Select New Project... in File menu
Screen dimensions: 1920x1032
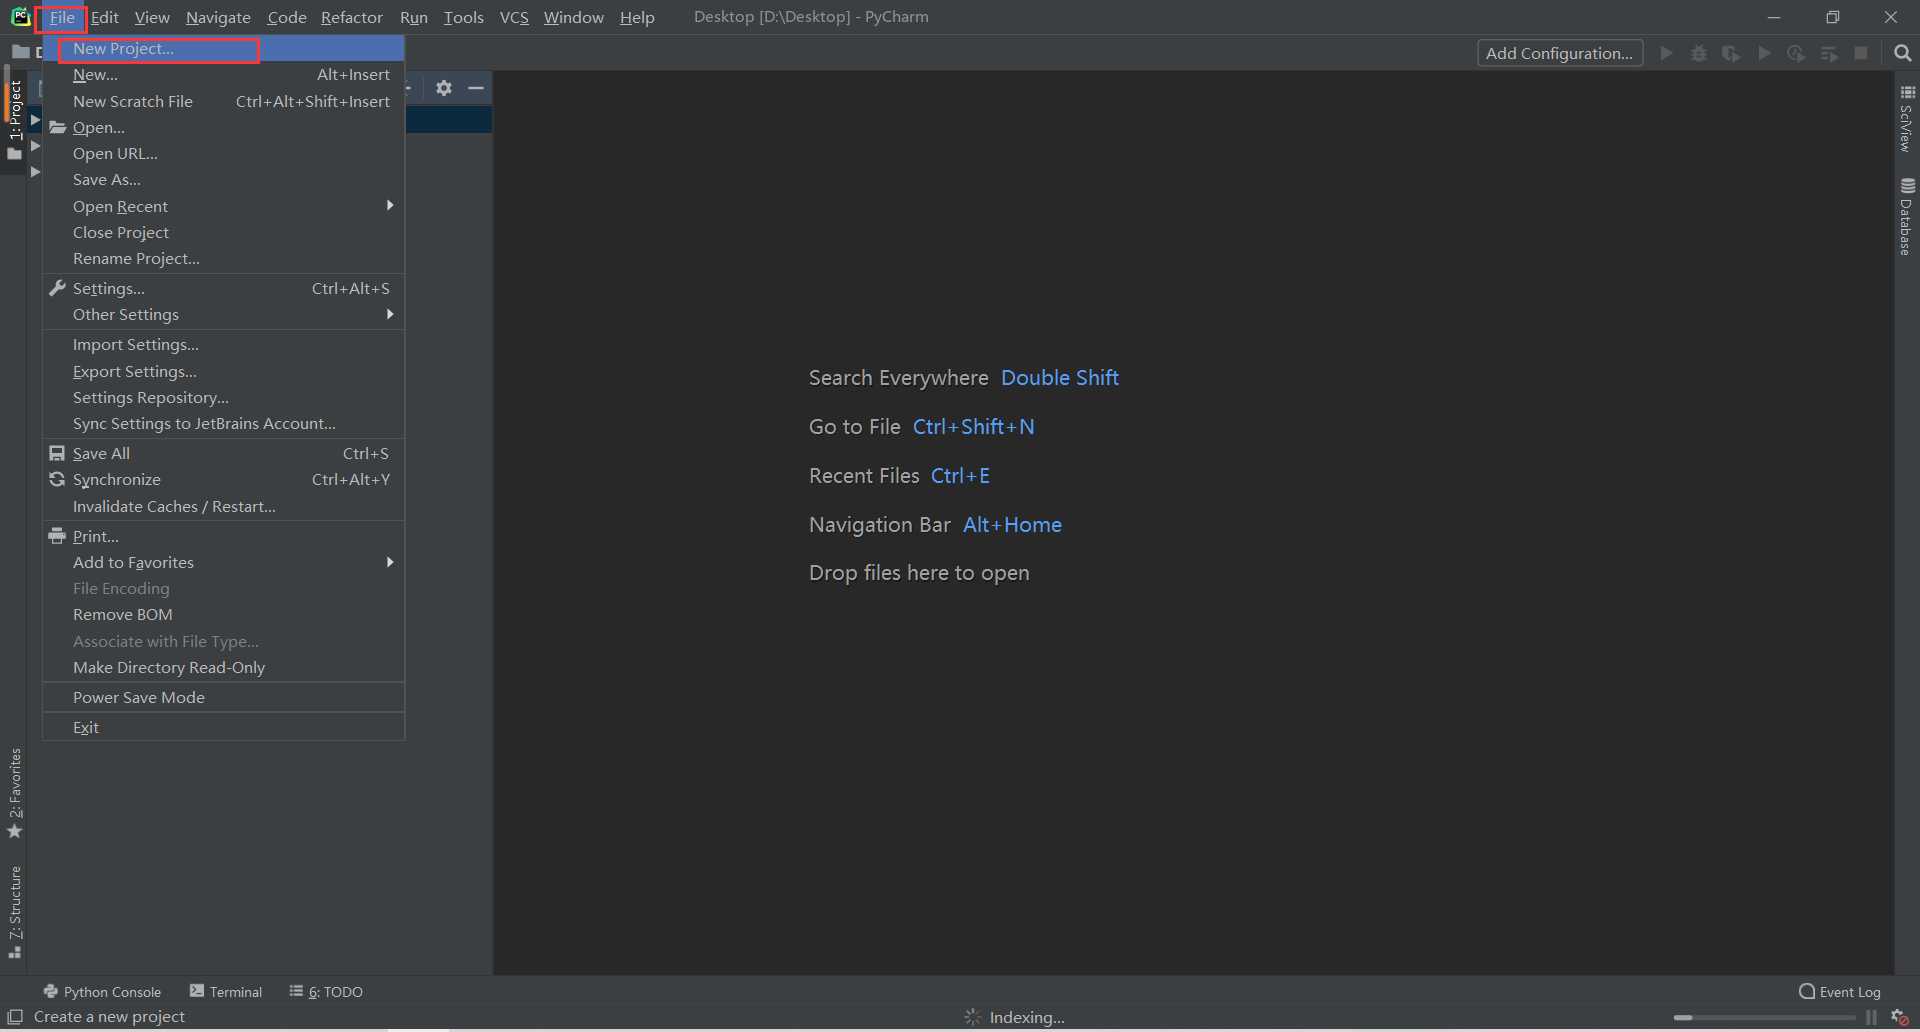pyautogui.click(x=223, y=48)
